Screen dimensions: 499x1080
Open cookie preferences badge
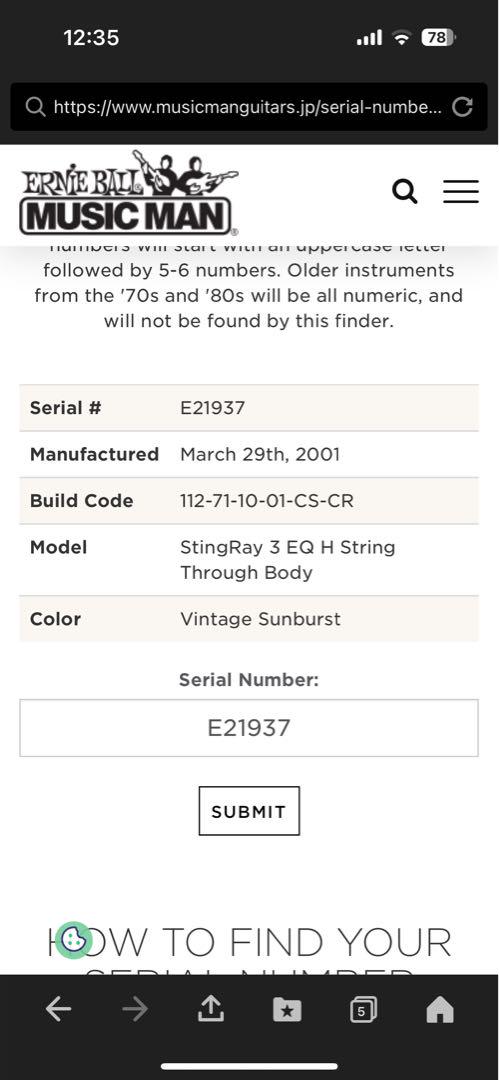73,939
